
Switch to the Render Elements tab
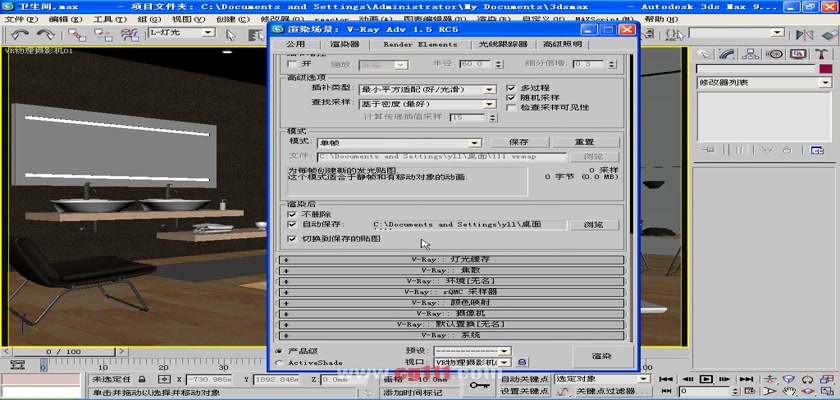421,44
